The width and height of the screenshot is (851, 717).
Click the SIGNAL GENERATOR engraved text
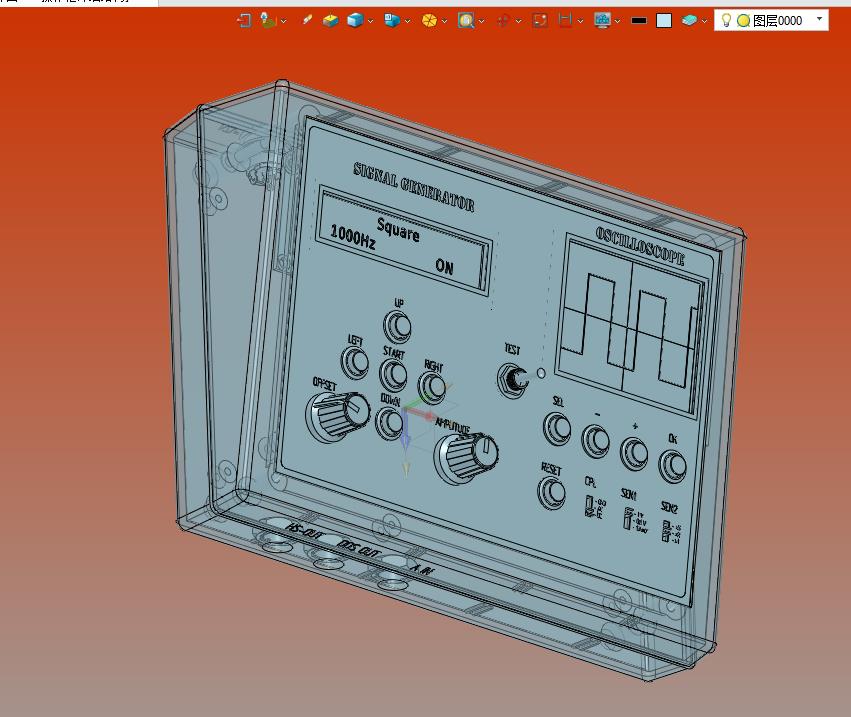[414, 187]
